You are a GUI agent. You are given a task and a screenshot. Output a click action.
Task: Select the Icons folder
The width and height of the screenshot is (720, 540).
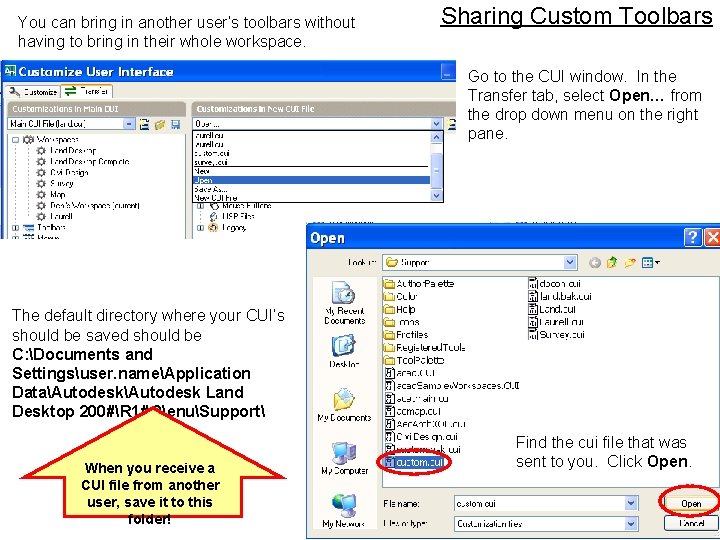(x=402, y=322)
